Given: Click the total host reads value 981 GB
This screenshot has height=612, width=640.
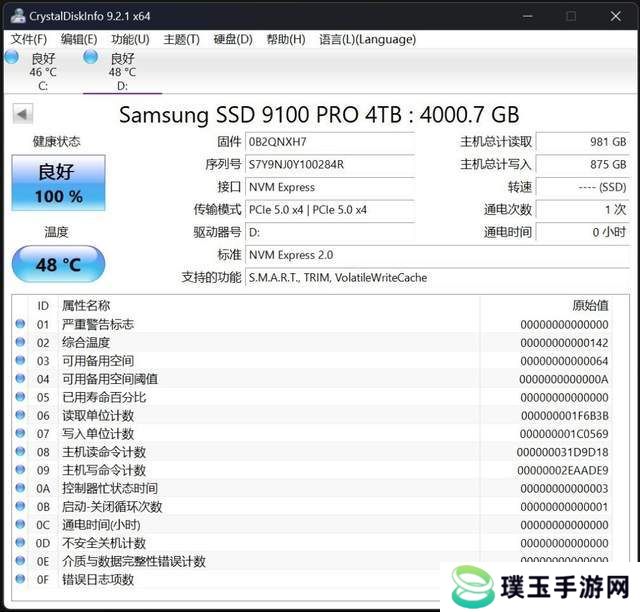Looking at the screenshot, I should coord(582,142).
